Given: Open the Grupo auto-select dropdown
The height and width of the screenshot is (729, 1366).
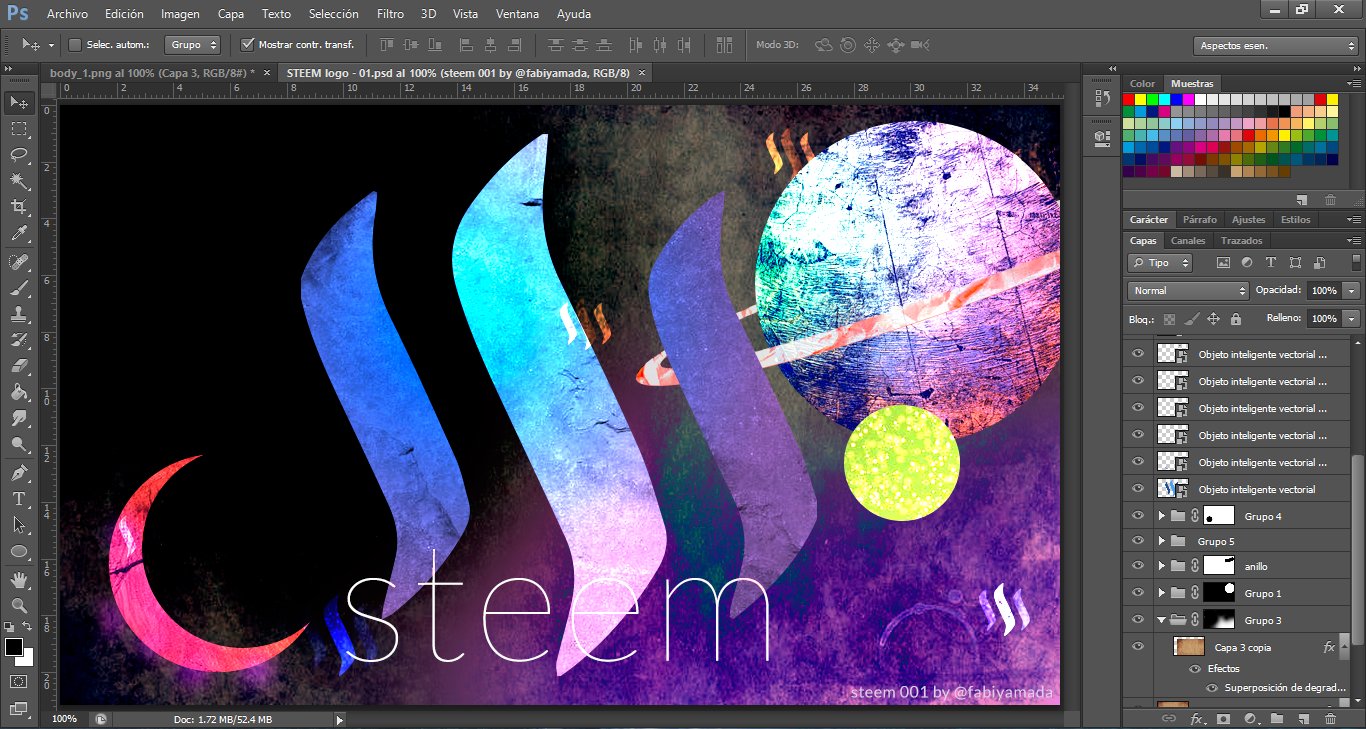Looking at the screenshot, I should click(x=193, y=45).
